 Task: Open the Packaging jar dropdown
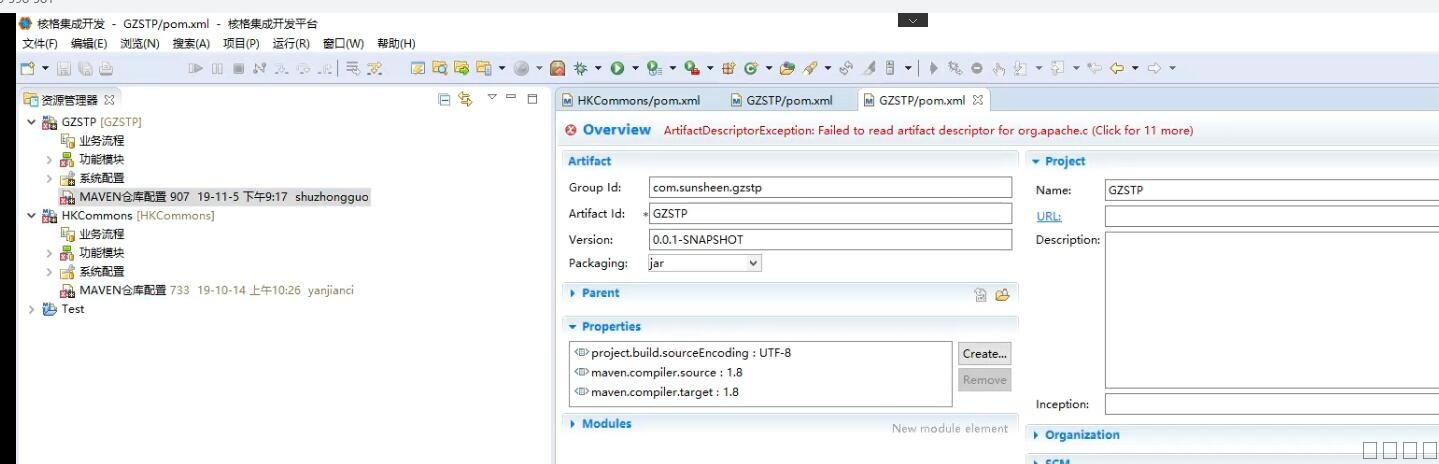click(x=753, y=263)
